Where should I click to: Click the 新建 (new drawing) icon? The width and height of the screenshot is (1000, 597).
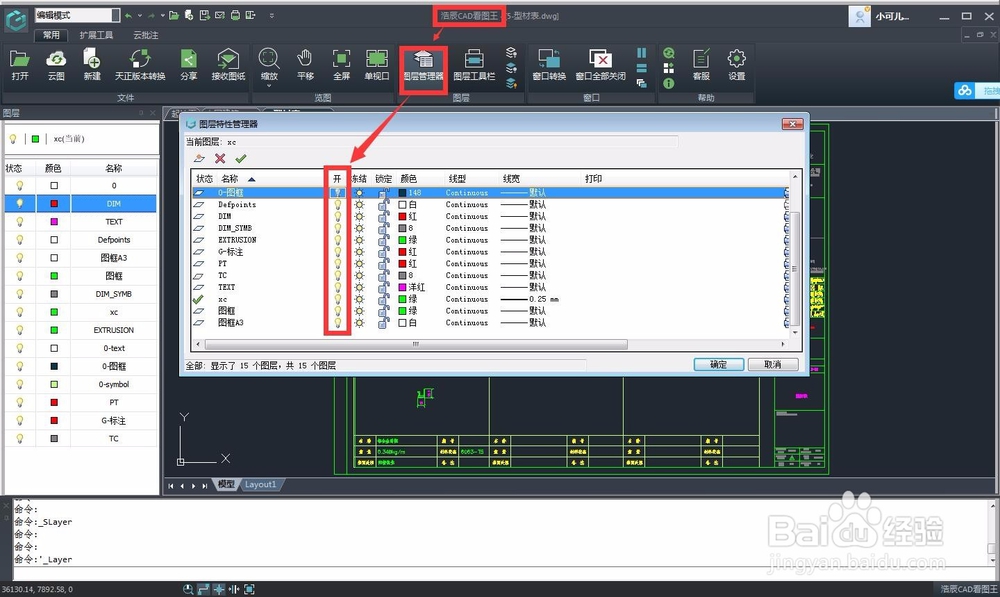92,65
